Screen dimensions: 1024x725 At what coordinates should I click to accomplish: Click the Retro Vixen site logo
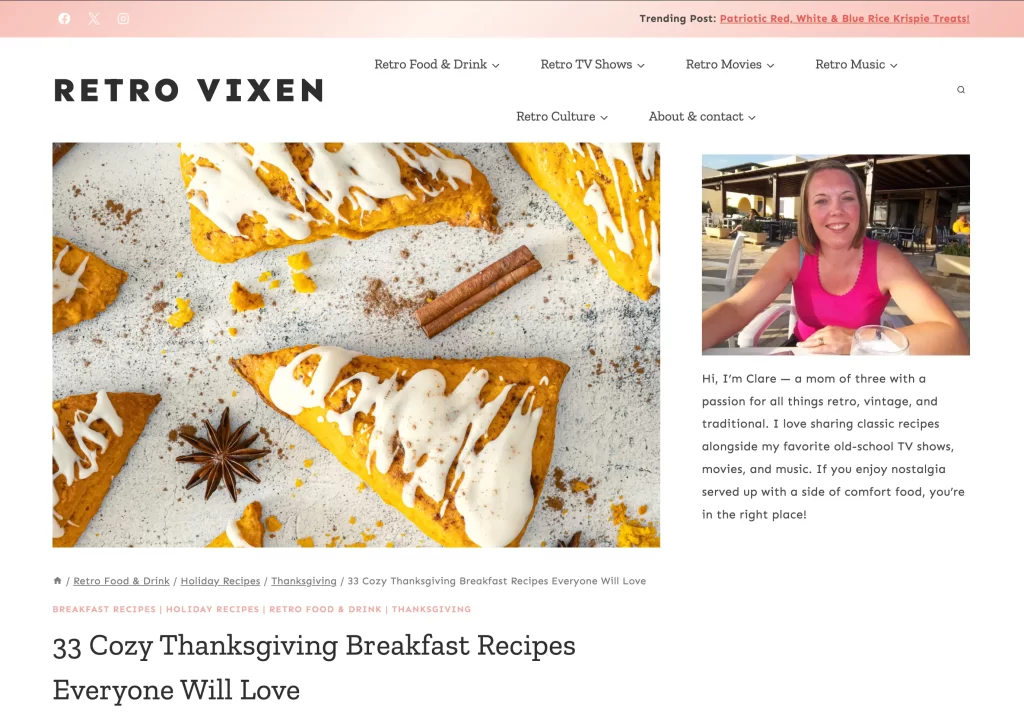click(x=189, y=90)
